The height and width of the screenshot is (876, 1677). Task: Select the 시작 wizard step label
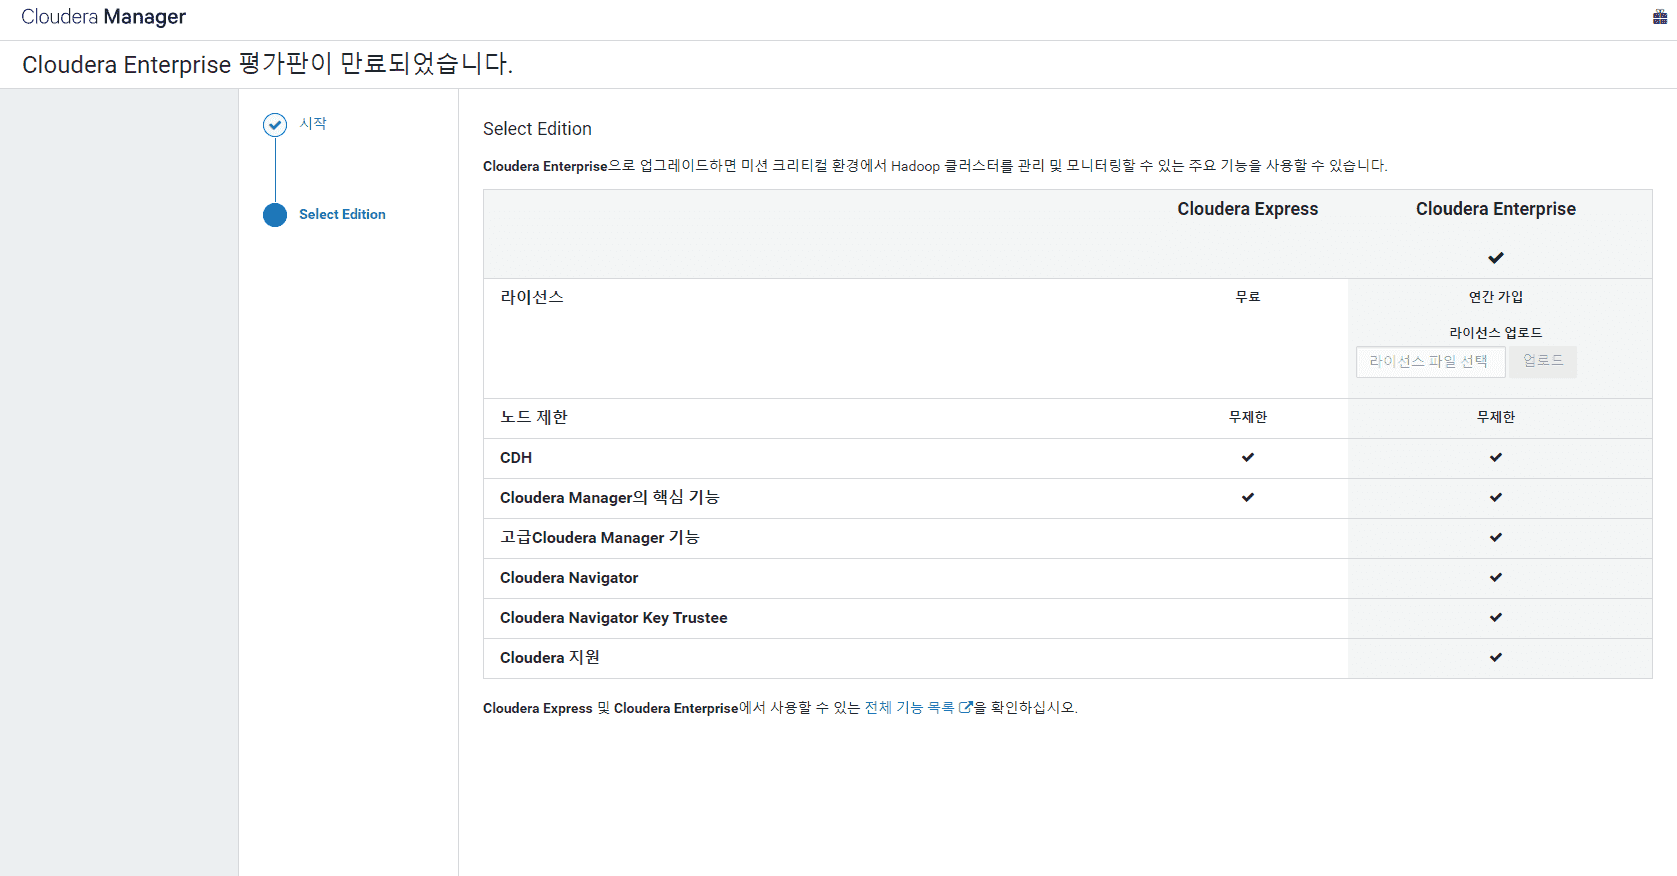tap(313, 123)
